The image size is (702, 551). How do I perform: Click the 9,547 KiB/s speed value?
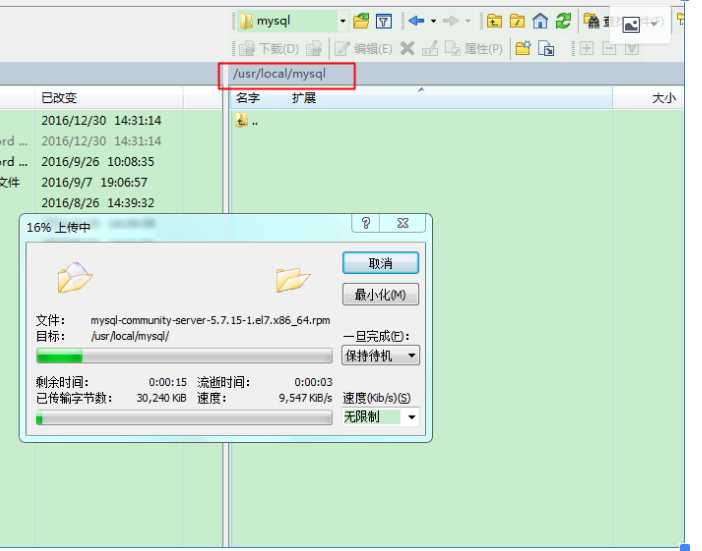[x=306, y=398]
